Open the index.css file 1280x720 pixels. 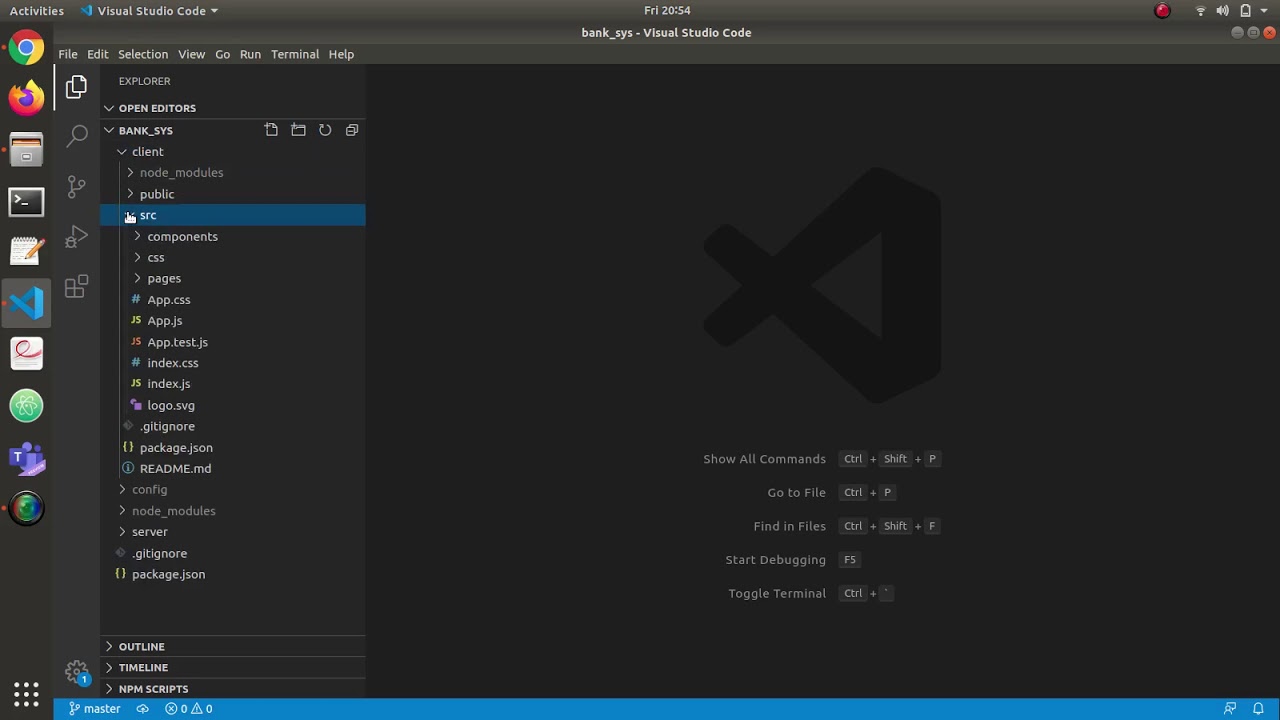point(233,363)
